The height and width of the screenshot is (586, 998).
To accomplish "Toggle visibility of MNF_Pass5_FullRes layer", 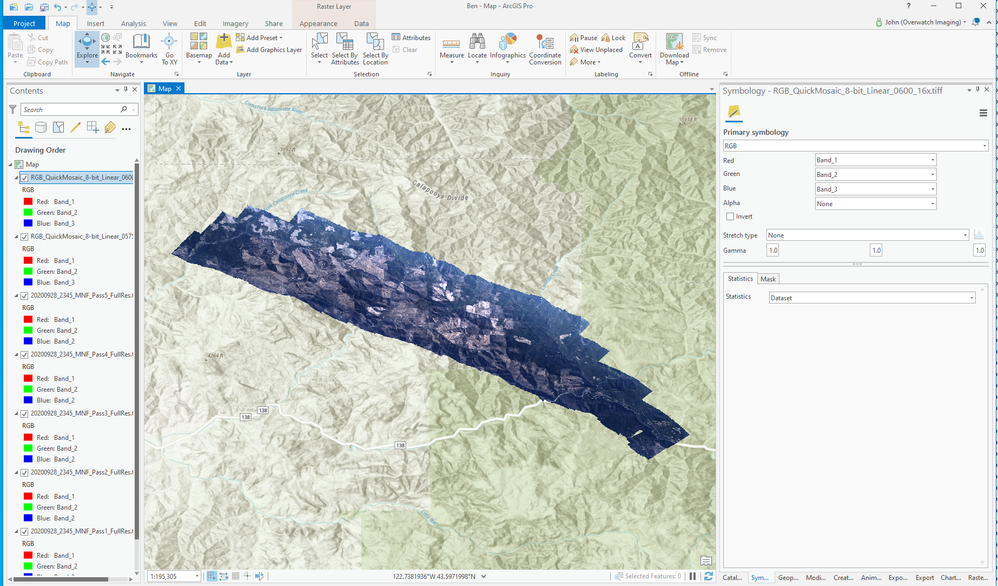I will [24, 296].
